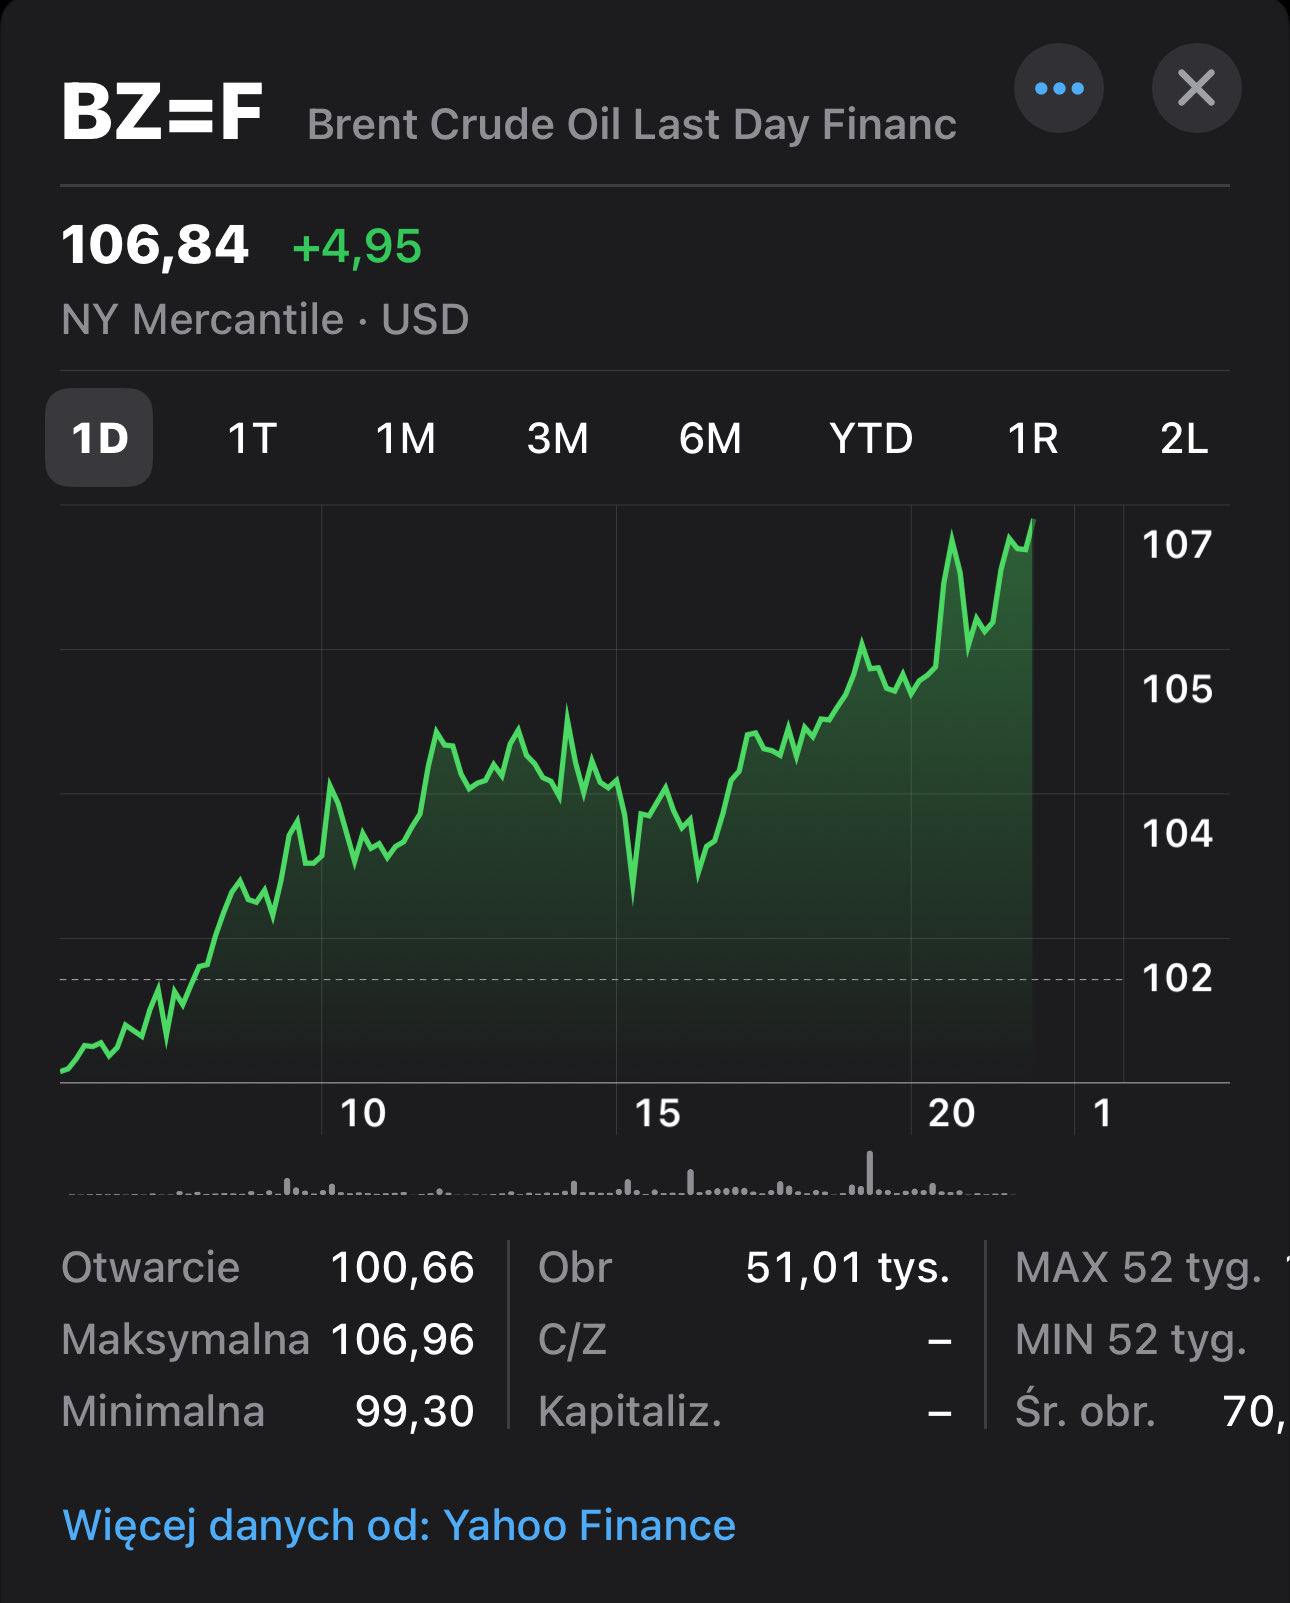
Task: Tap the current price 106,84
Action: click(155, 245)
